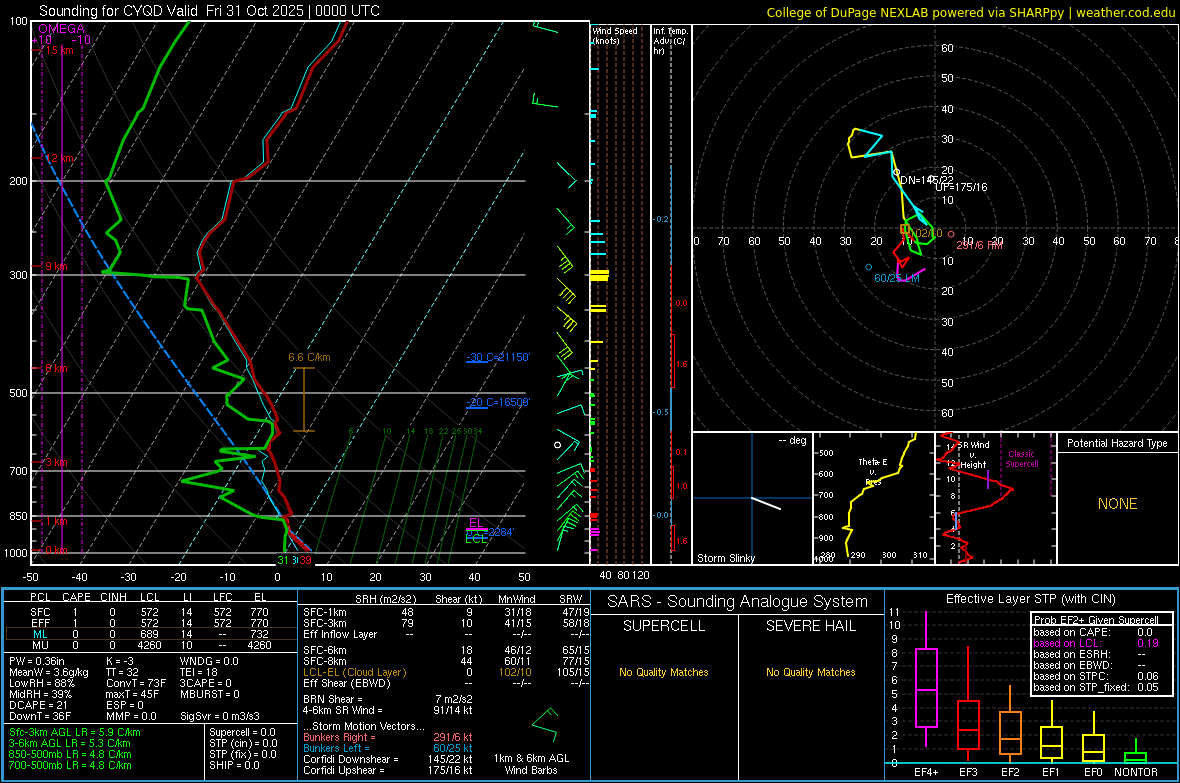
Task: Click the Inf. Temp. Adv. panel header
Action: (670, 41)
